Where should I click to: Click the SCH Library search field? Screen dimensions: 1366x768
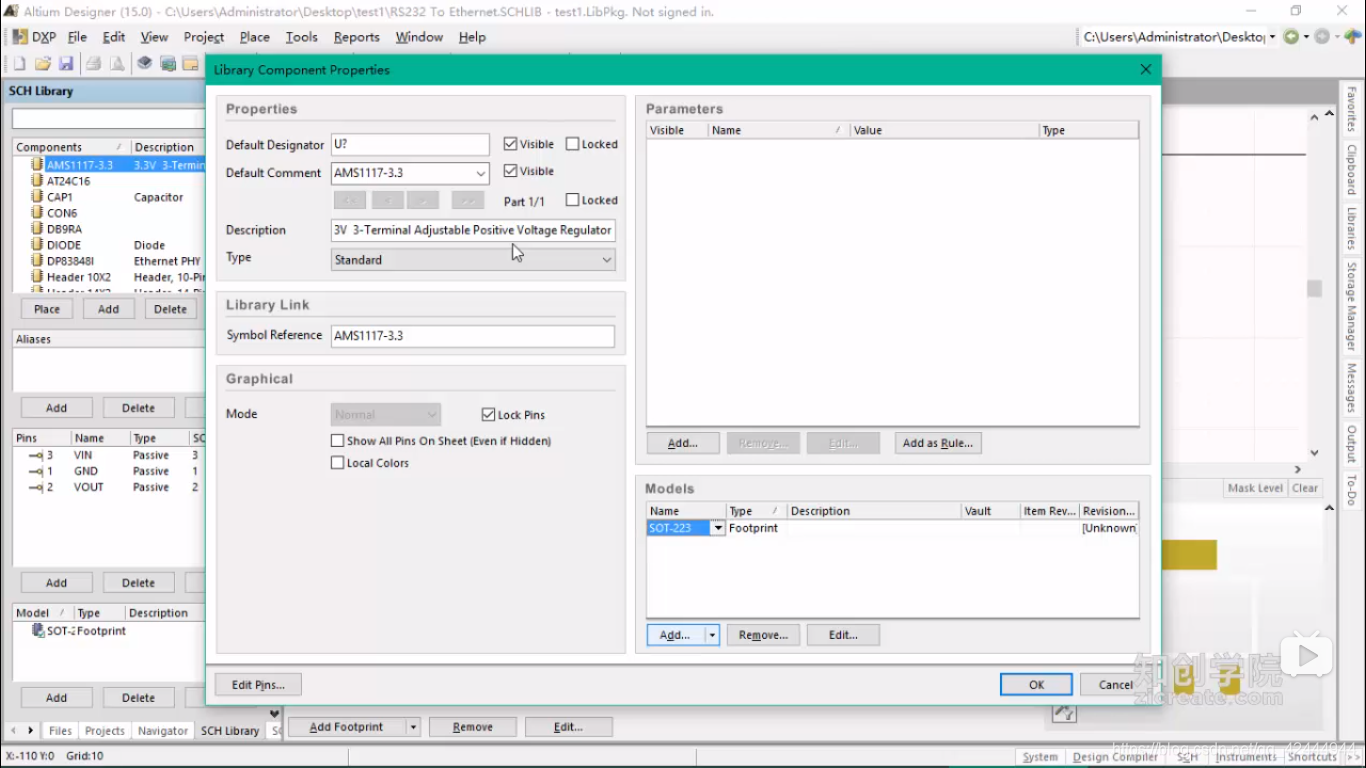(x=108, y=119)
